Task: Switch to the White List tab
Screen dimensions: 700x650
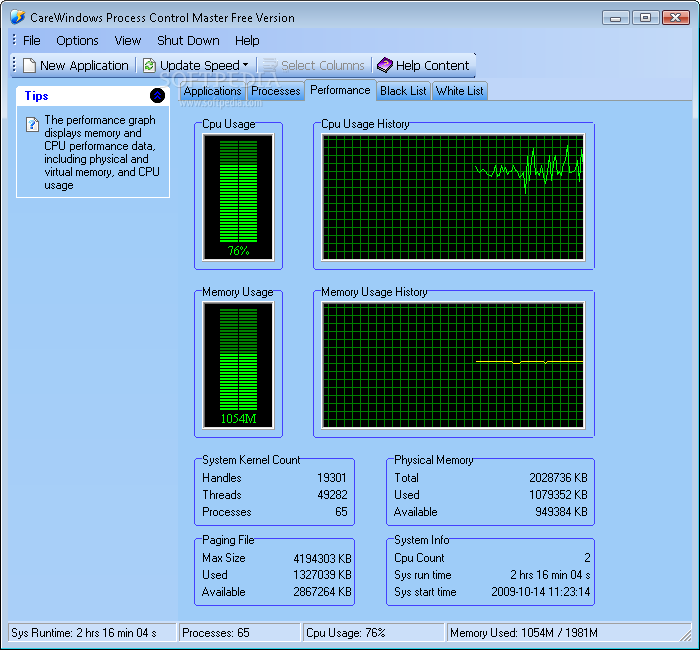Action: [459, 91]
